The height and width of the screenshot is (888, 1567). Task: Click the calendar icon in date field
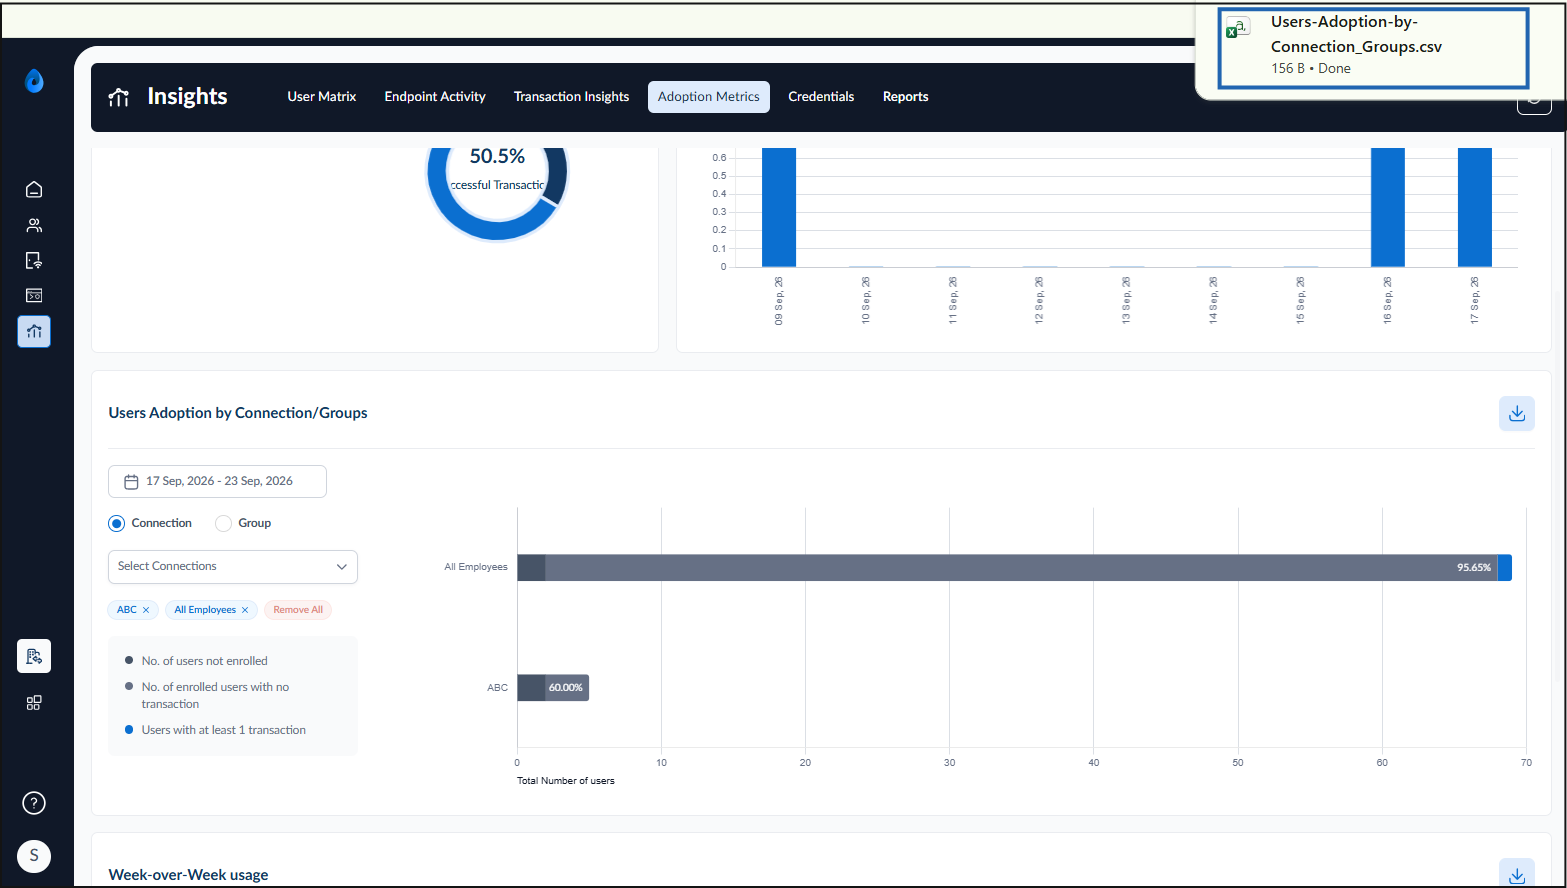(x=131, y=481)
